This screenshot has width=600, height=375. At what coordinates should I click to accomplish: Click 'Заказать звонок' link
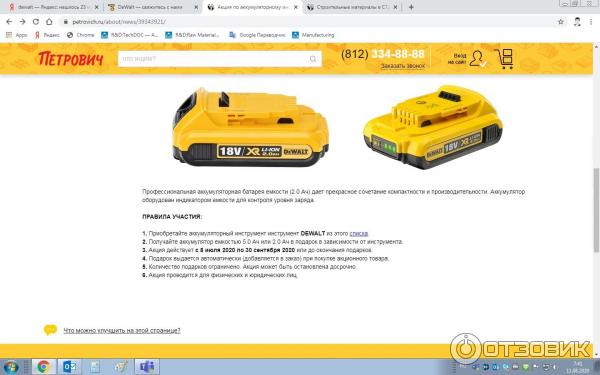(x=403, y=66)
